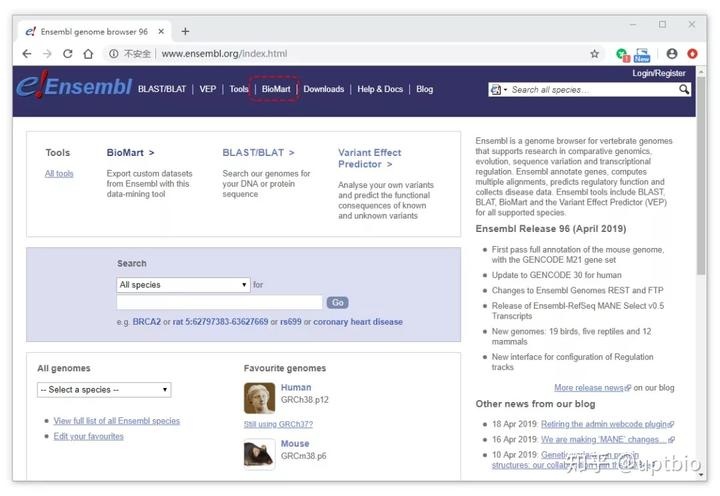
Task: Click the coronary heart disease example link
Action: coord(358,322)
